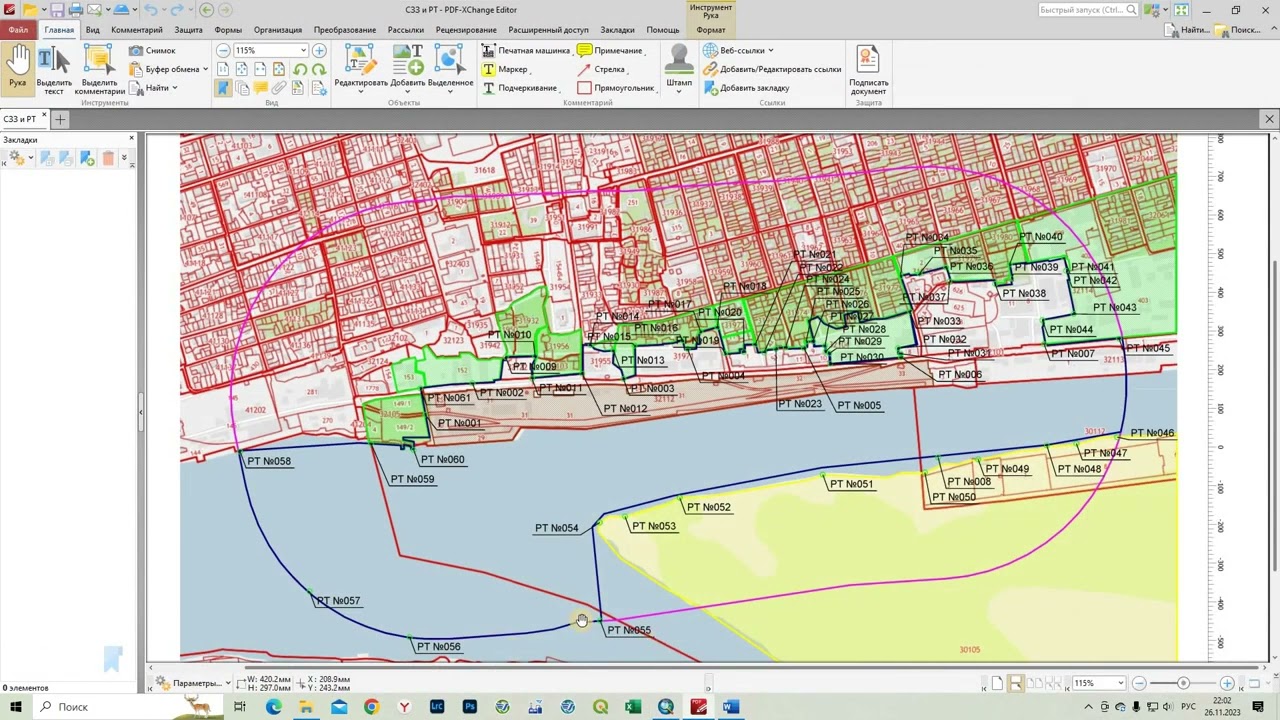Open Google Chrome from the taskbar
This screenshot has width=1280, height=720.
tap(371, 707)
